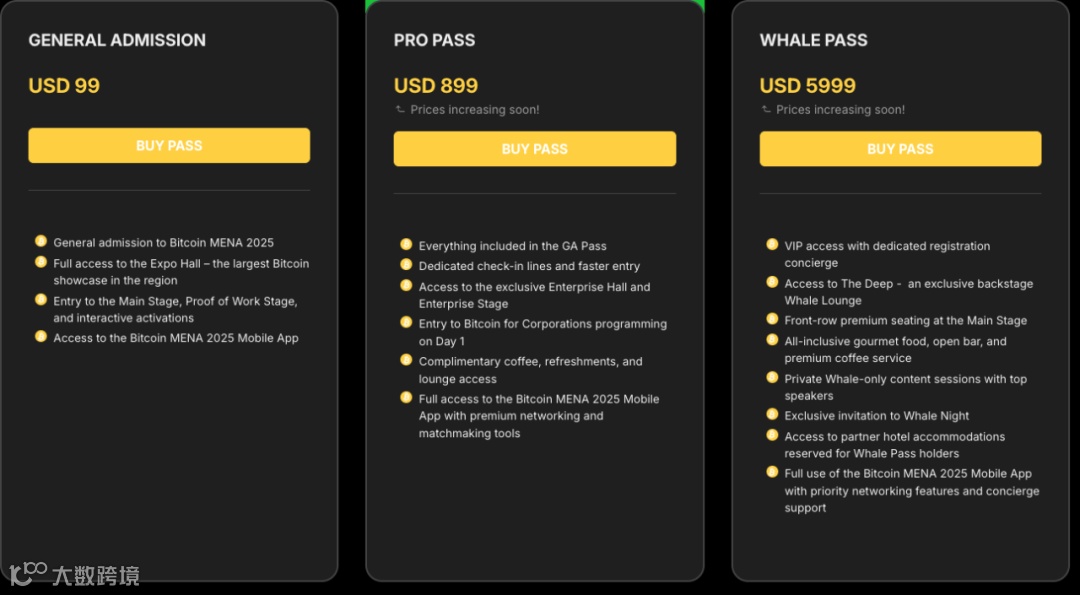Select the GENERAL ADMISSION heading

pyautogui.click(x=117, y=41)
